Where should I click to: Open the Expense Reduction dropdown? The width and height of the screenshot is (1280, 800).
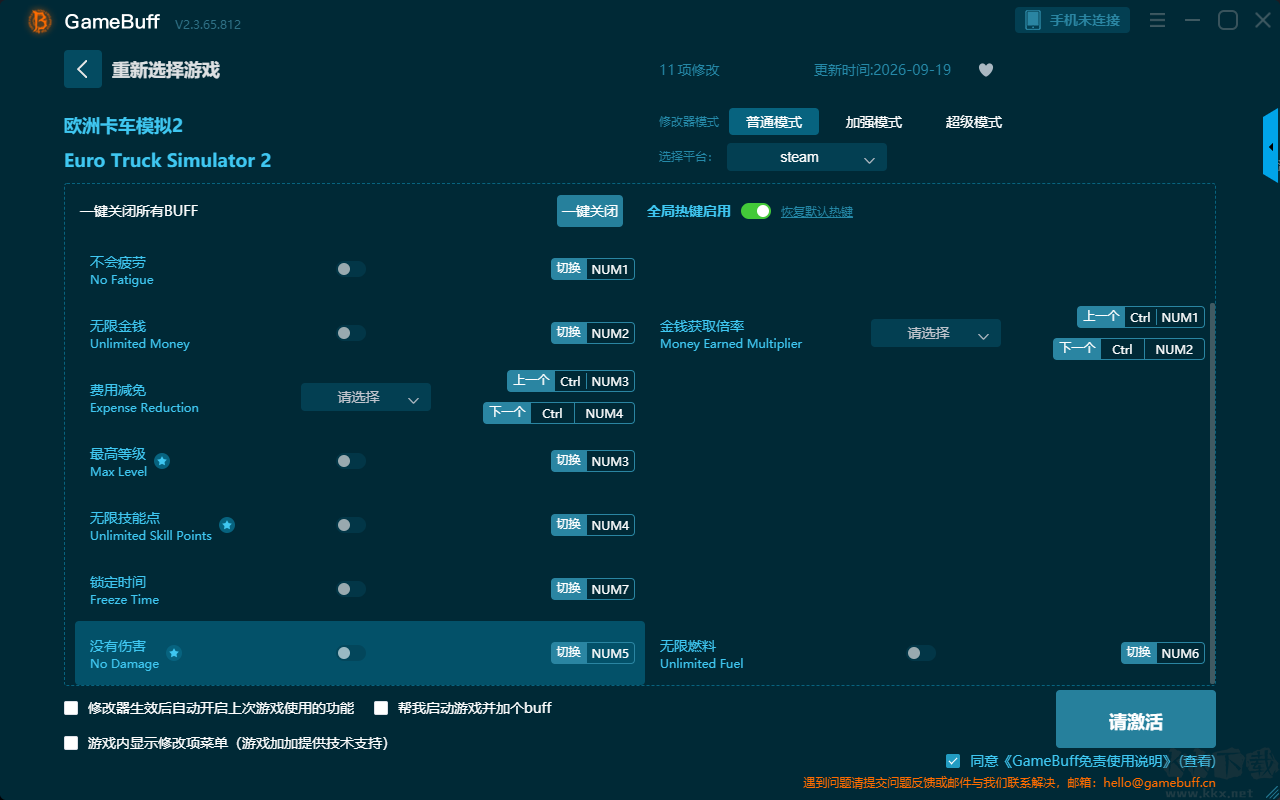[x=366, y=397]
